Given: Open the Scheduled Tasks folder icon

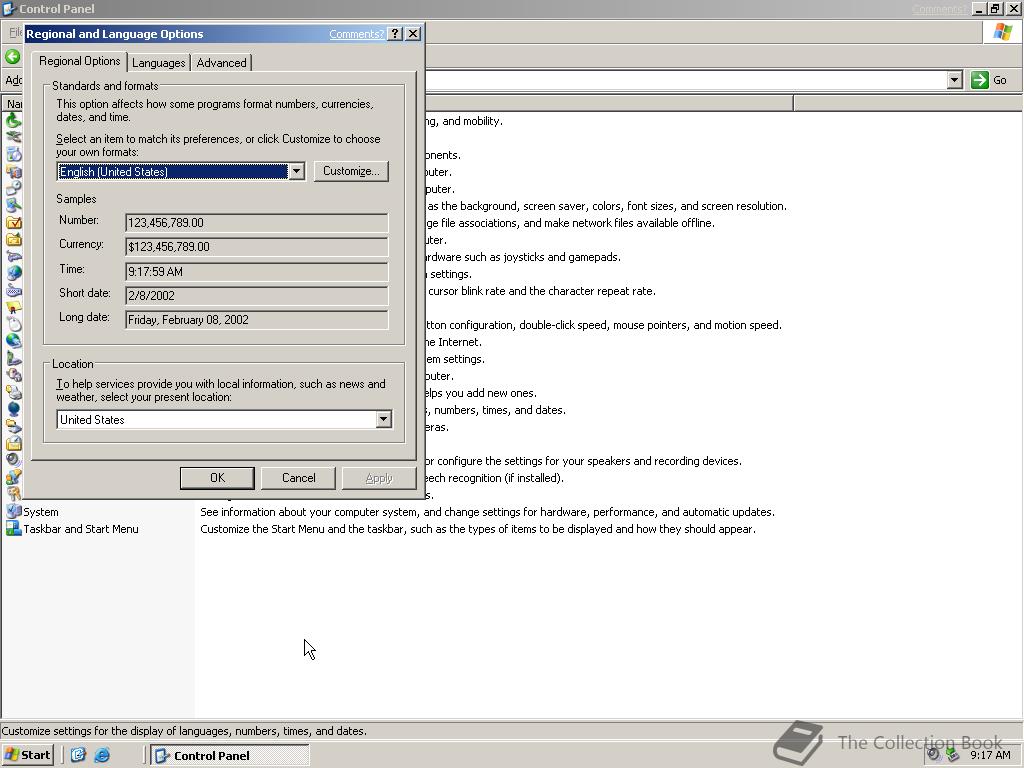Looking at the screenshot, I should point(13,443).
